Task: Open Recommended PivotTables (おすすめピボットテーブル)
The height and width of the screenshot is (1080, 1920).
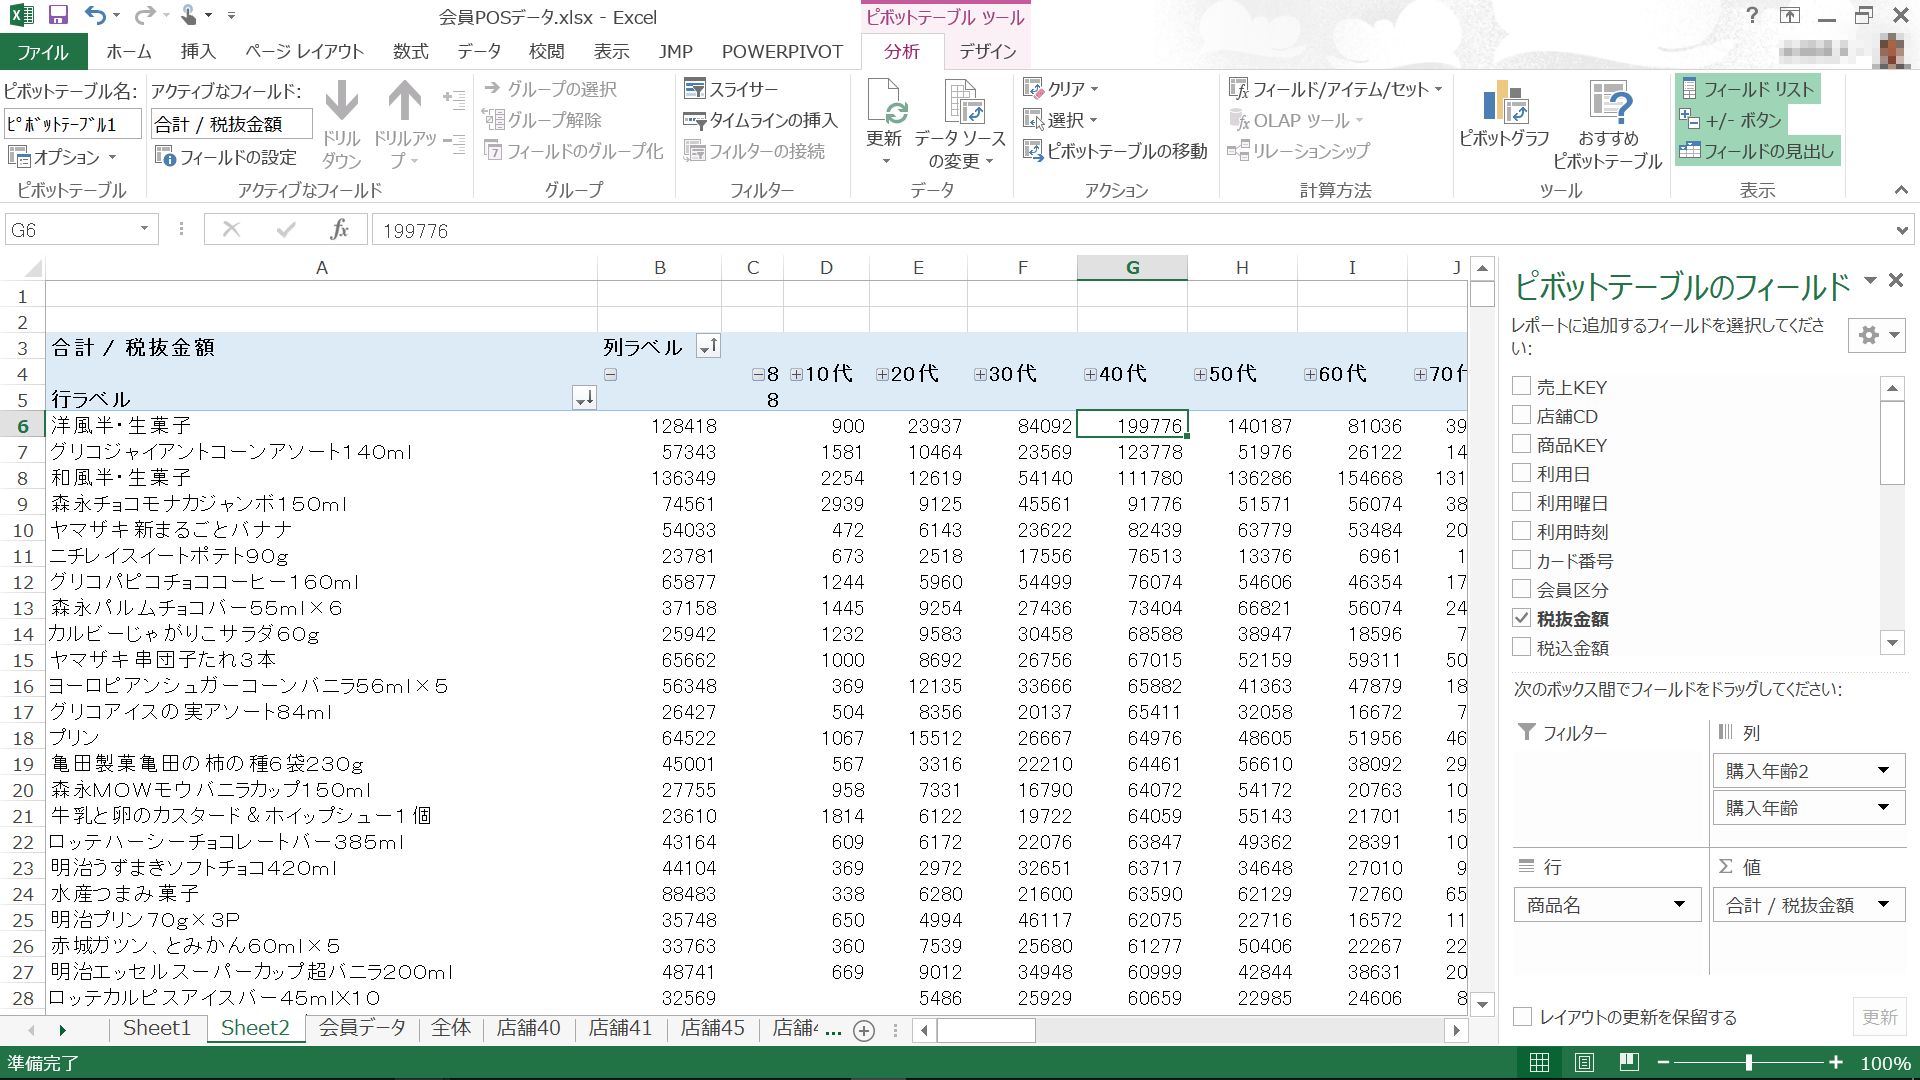Action: (1608, 124)
